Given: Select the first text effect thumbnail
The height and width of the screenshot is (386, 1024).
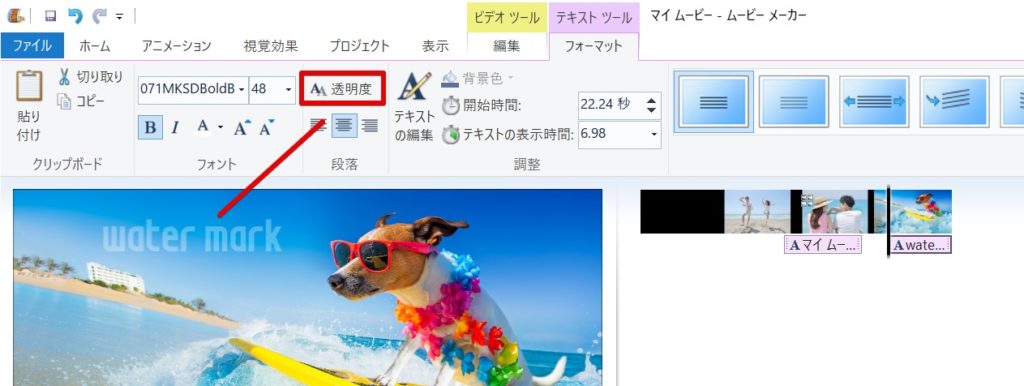Looking at the screenshot, I should 713,101.
